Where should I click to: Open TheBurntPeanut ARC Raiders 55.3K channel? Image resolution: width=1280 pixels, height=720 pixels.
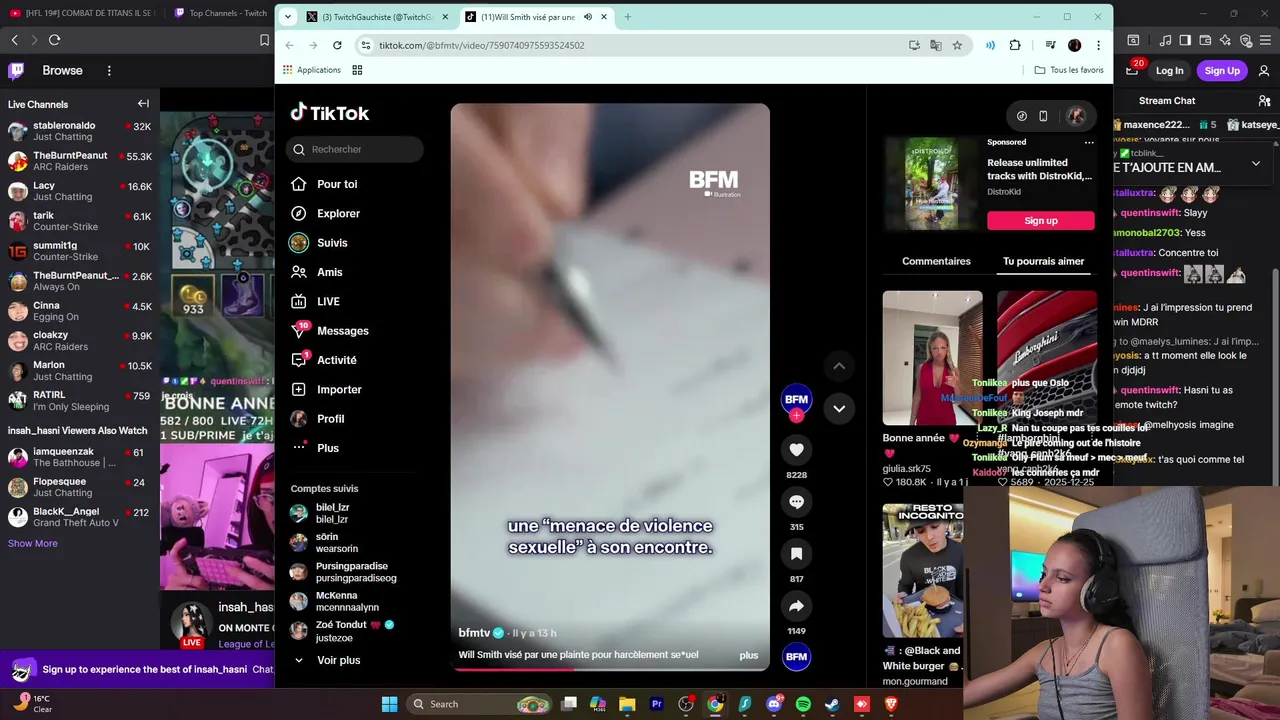coord(80,161)
